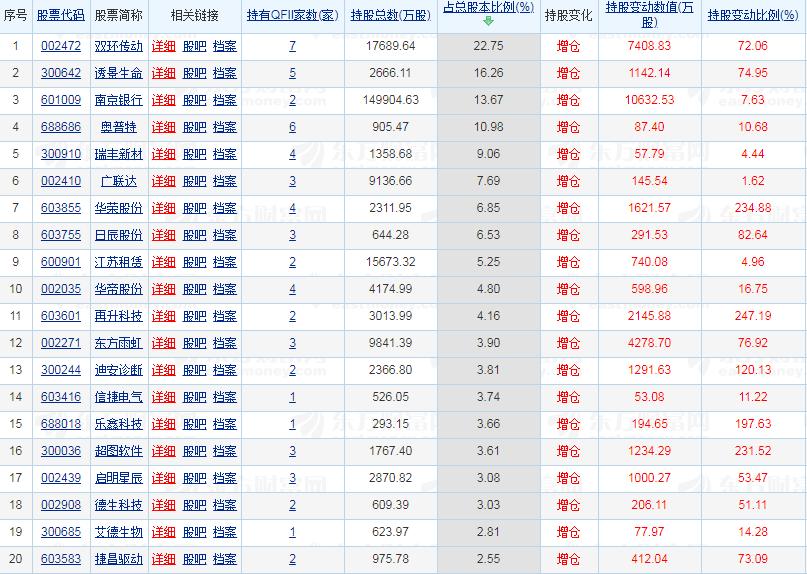Open 迪安诊断 stock name link
807x574 pixels.
(118, 370)
